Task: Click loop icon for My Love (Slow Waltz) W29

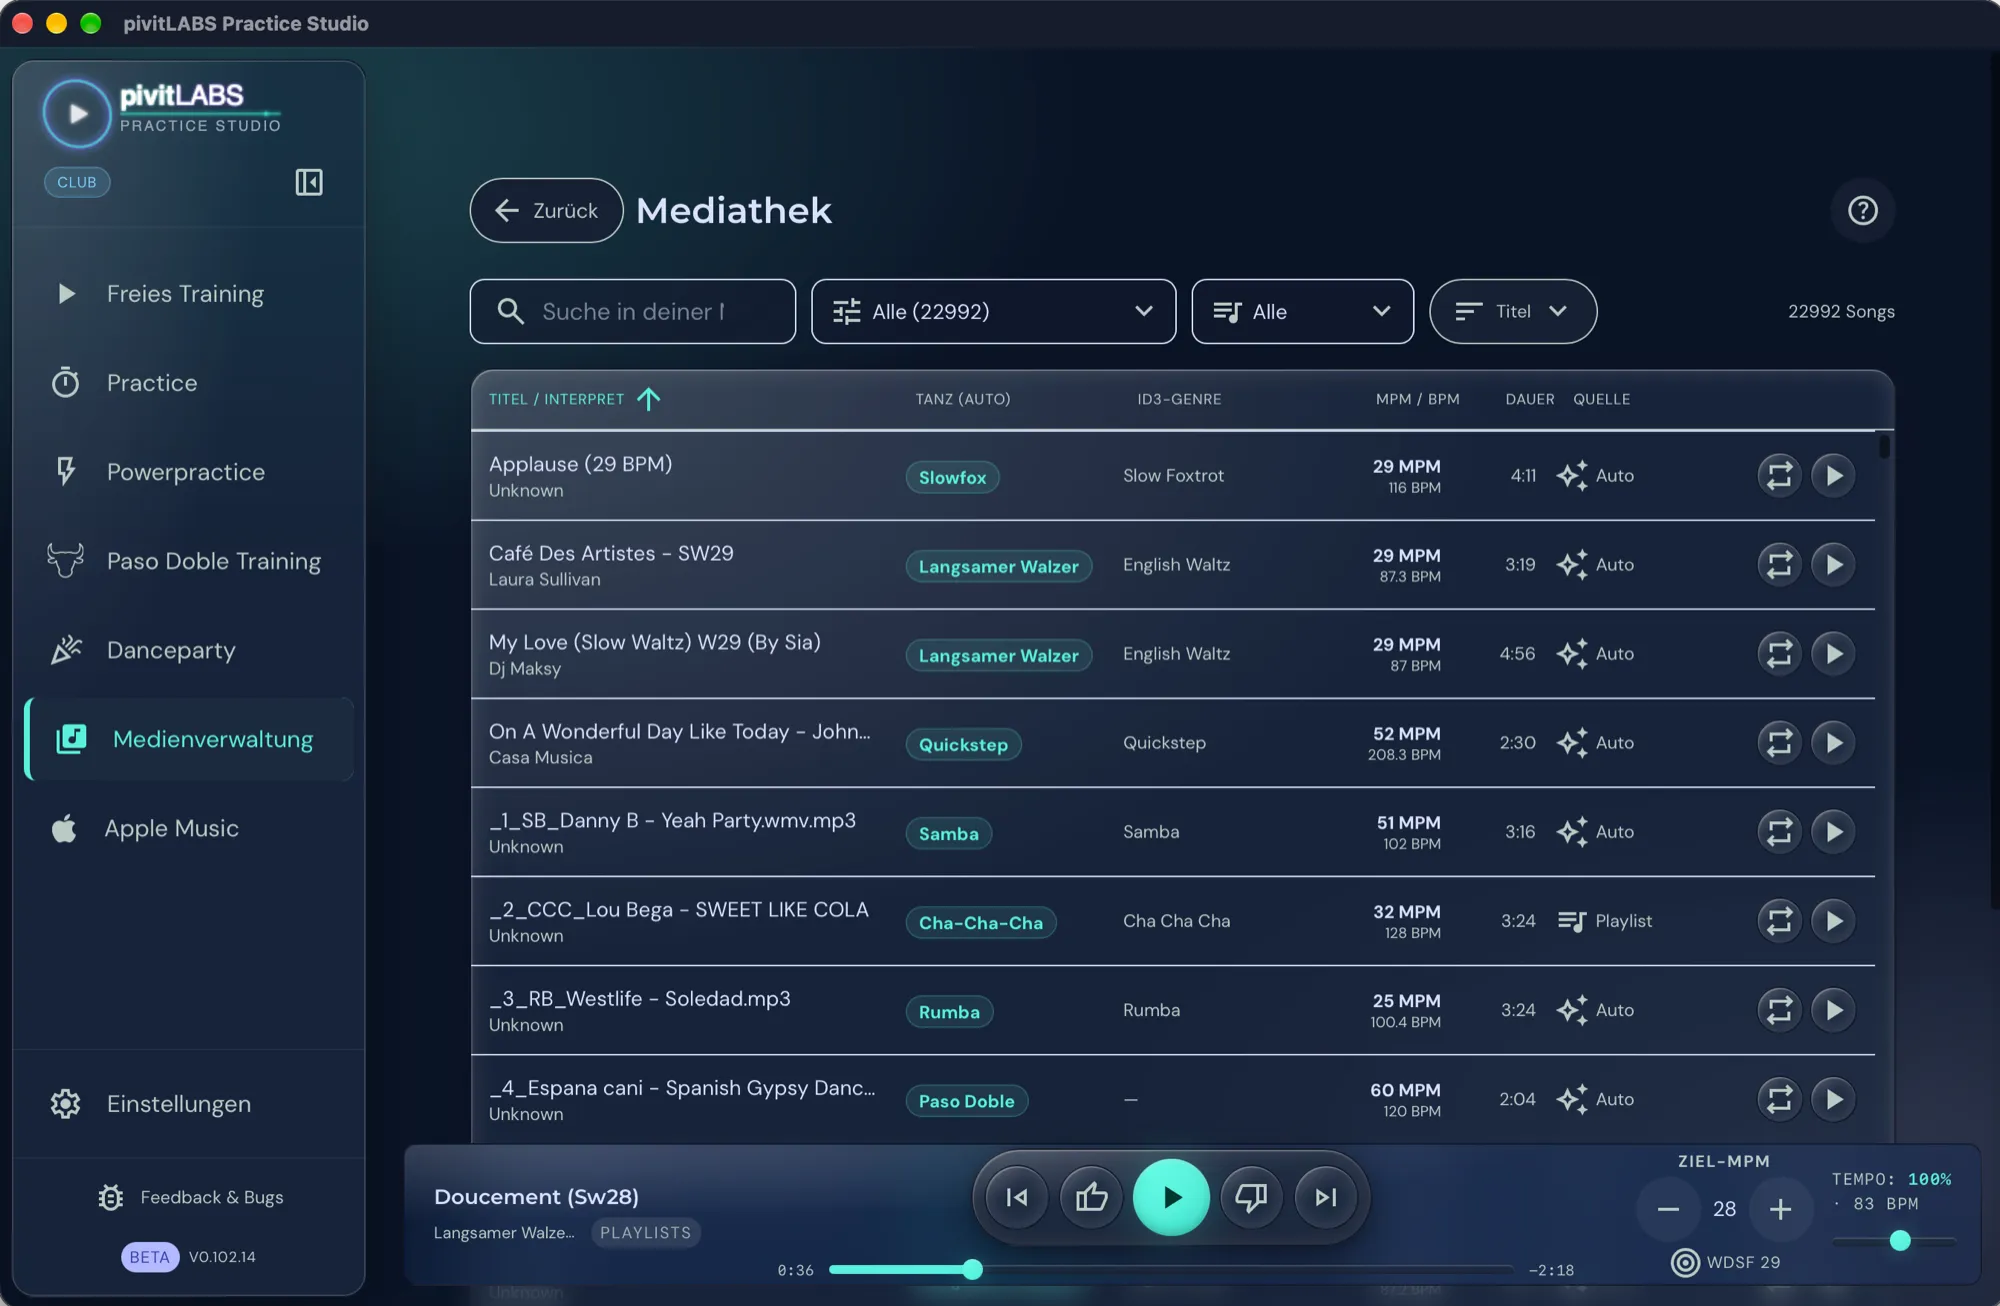Action: (1779, 653)
